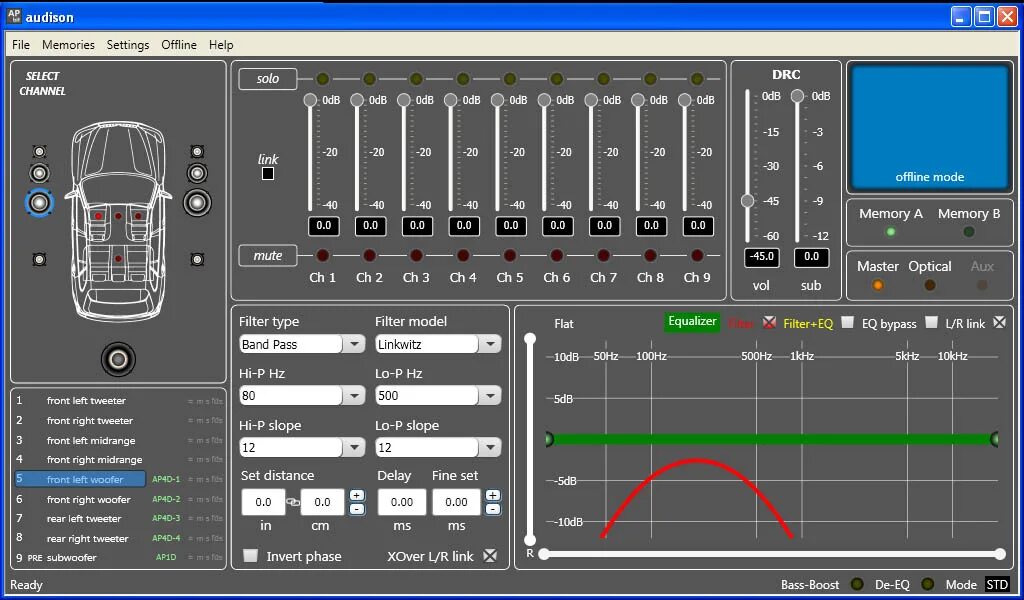Select the front right midrange speaker icon
This screenshot has height=600, width=1024.
click(197, 173)
